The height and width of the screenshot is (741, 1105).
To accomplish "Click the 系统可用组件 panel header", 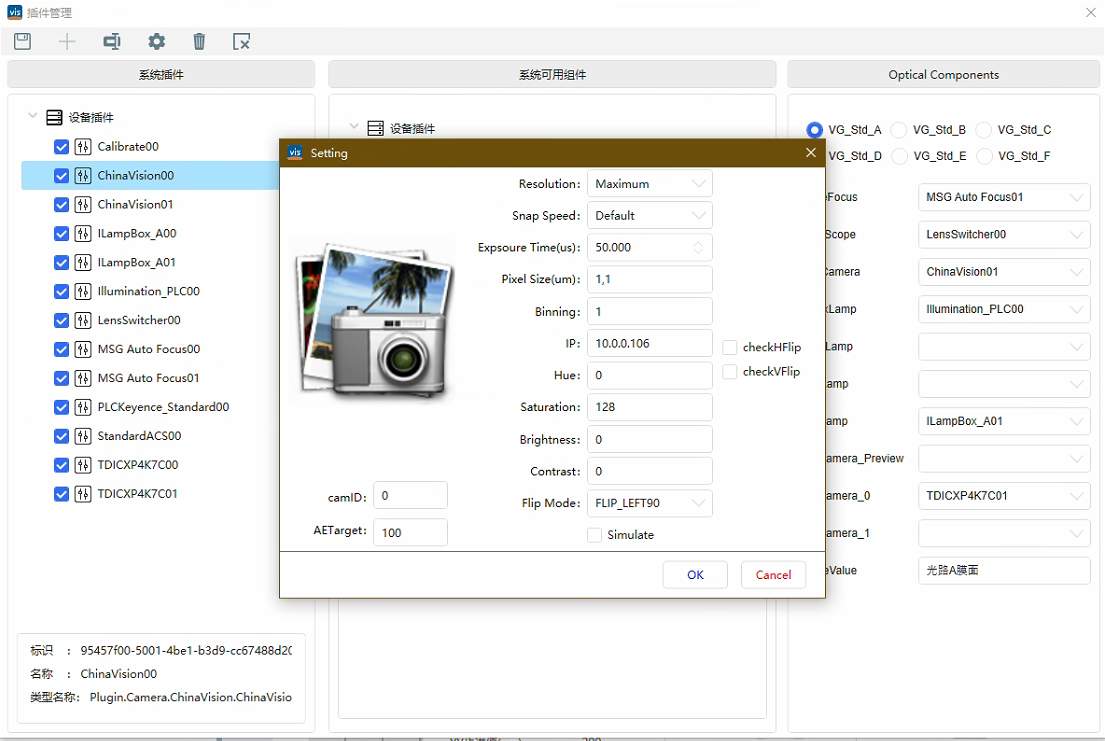I will coord(552,74).
